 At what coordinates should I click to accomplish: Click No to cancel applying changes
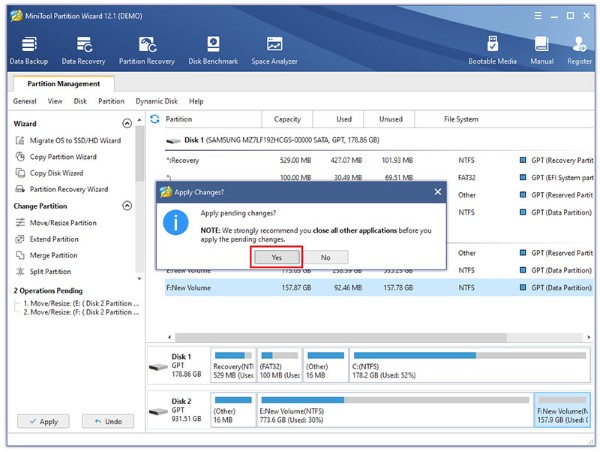point(325,257)
